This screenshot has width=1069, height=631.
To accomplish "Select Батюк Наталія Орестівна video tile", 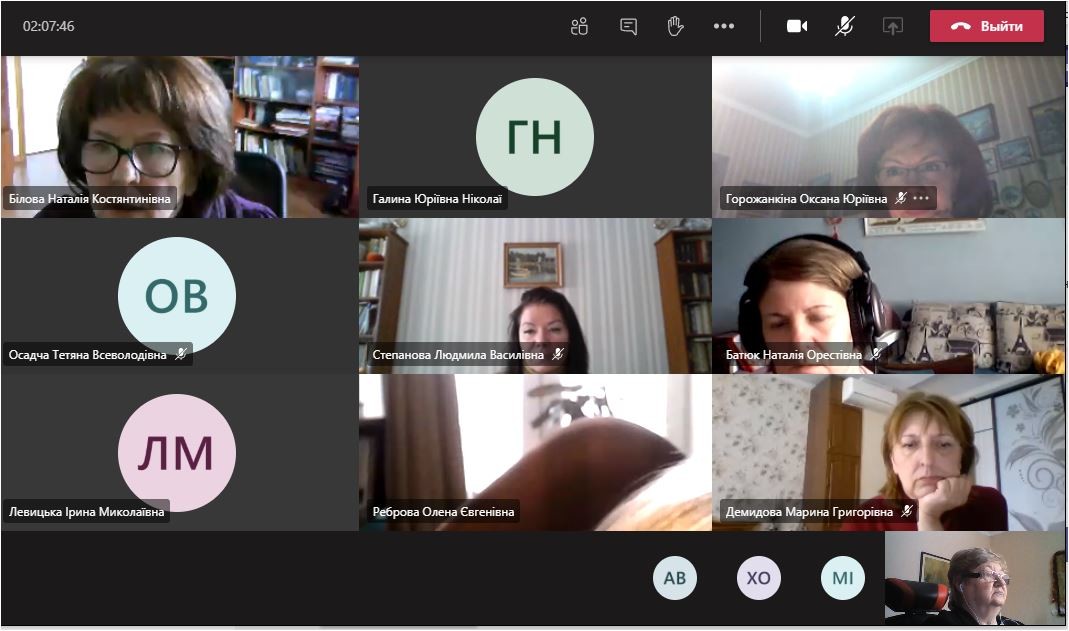I will 889,296.
